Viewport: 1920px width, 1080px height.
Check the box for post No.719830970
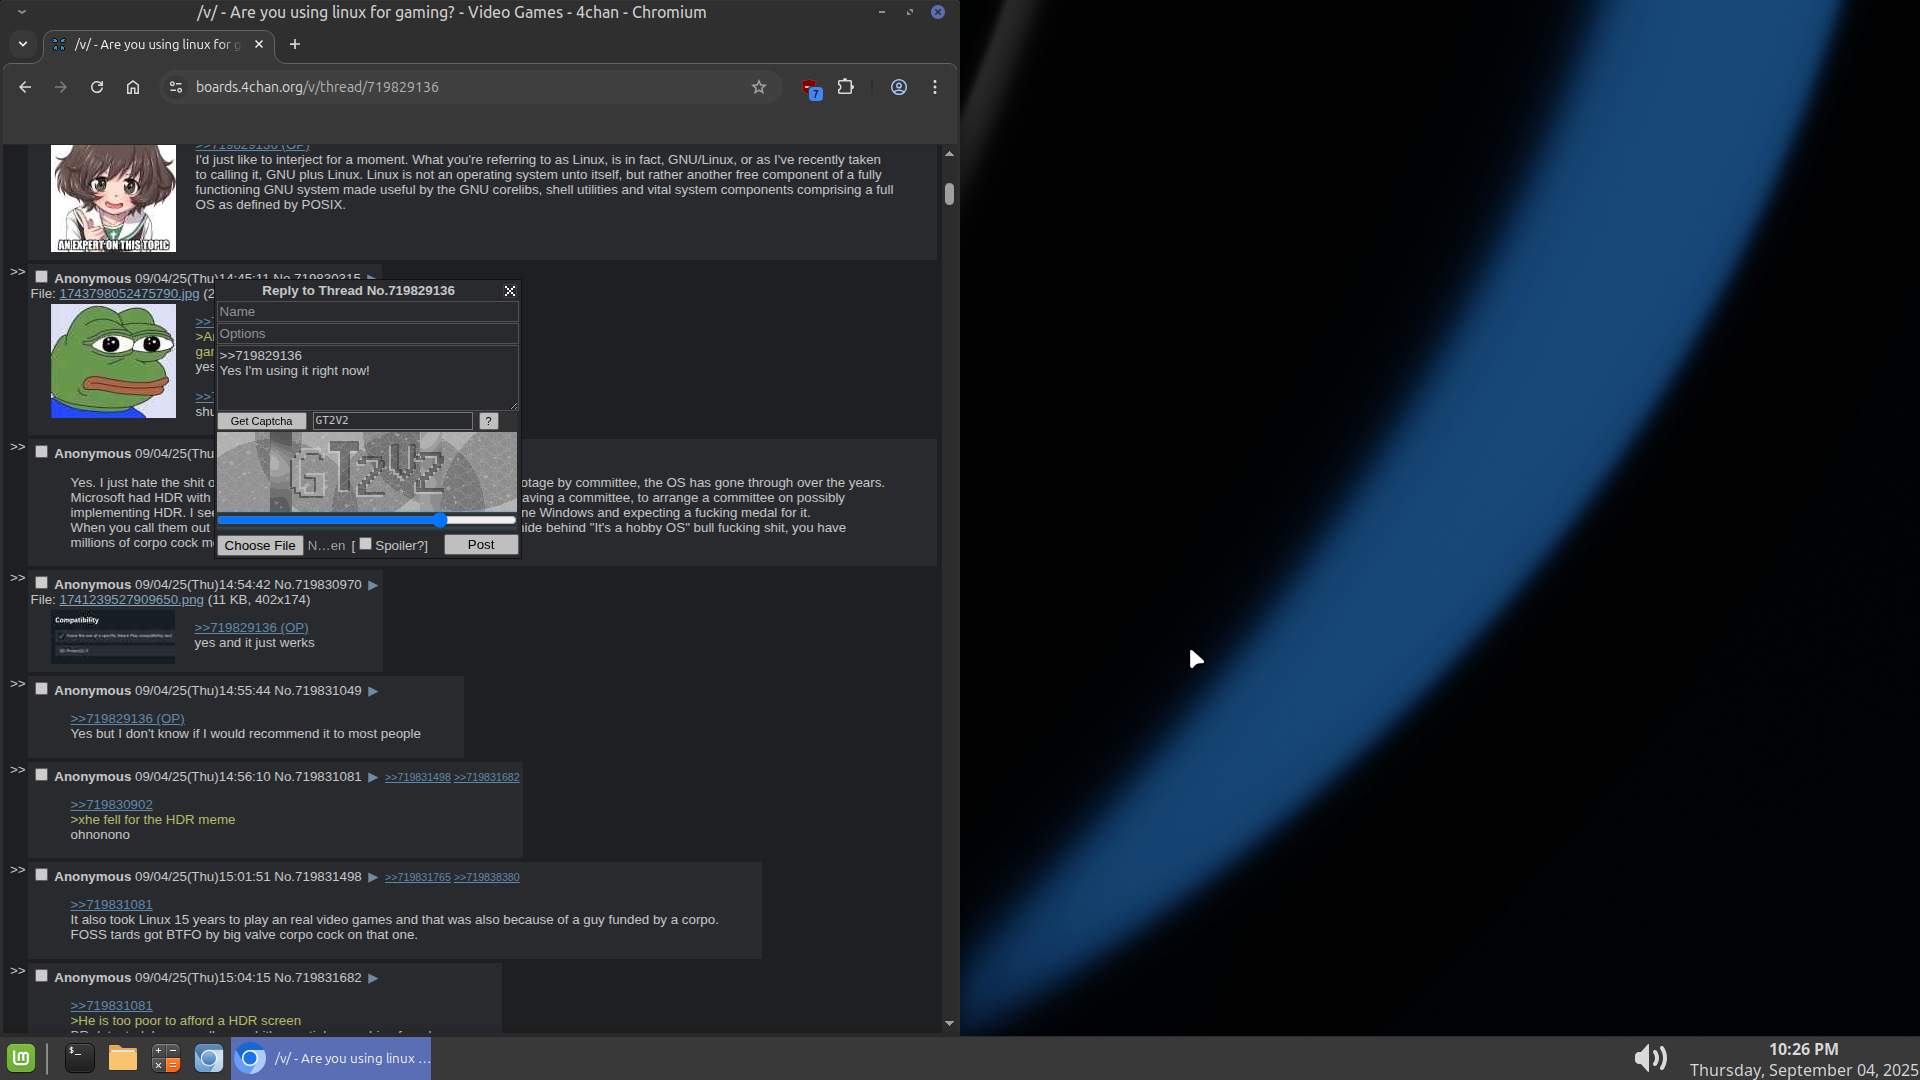(x=42, y=583)
